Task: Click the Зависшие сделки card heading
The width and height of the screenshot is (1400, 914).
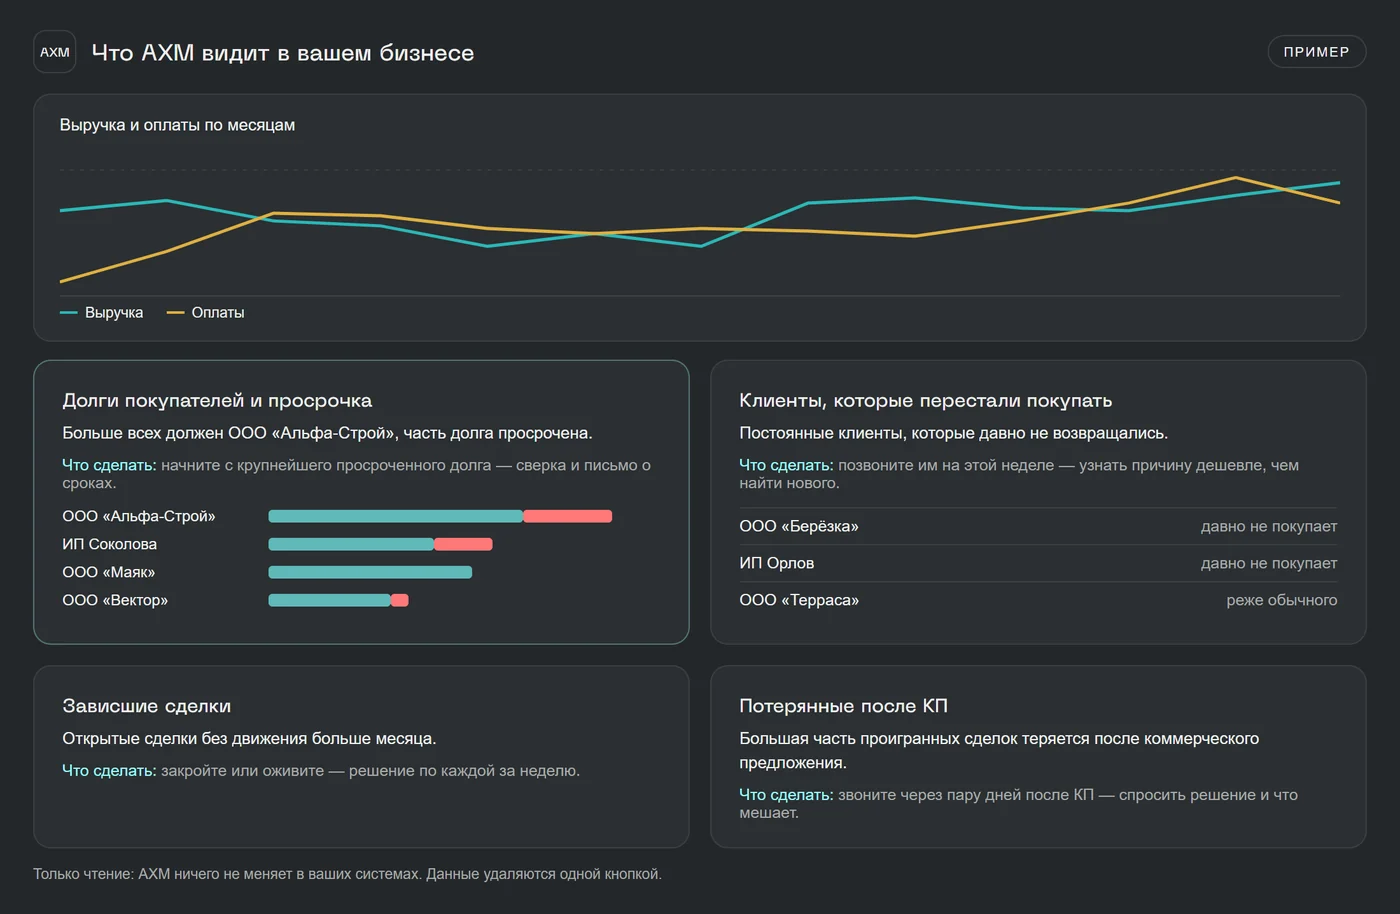Action: click(147, 706)
